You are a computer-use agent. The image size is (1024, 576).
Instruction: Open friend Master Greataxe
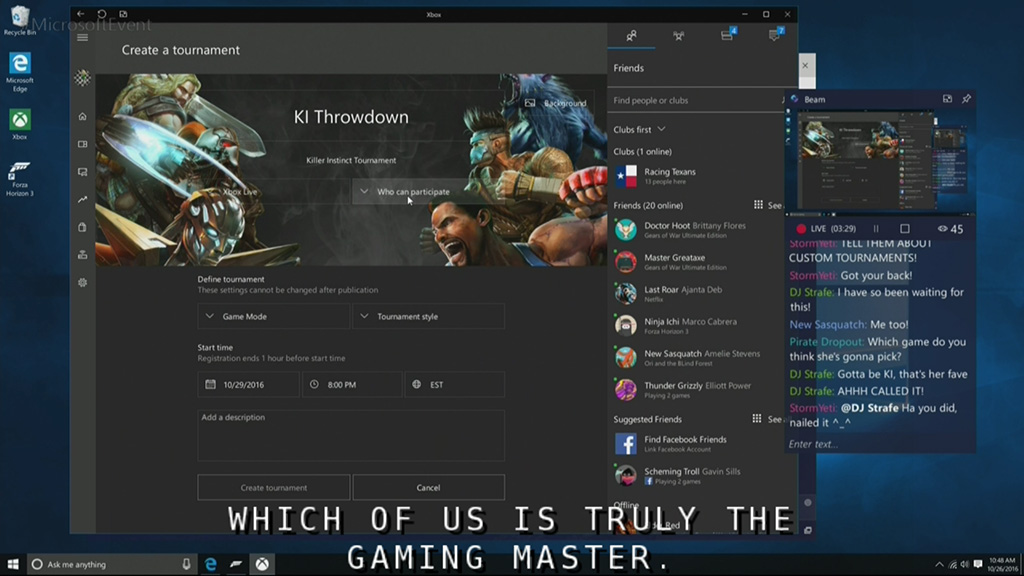pyautogui.click(x=696, y=262)
